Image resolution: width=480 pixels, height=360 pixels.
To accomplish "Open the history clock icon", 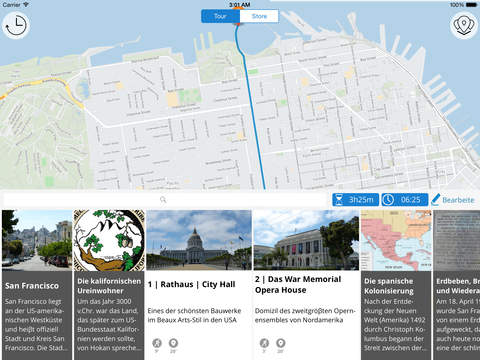I will click(x=16, y=25).
